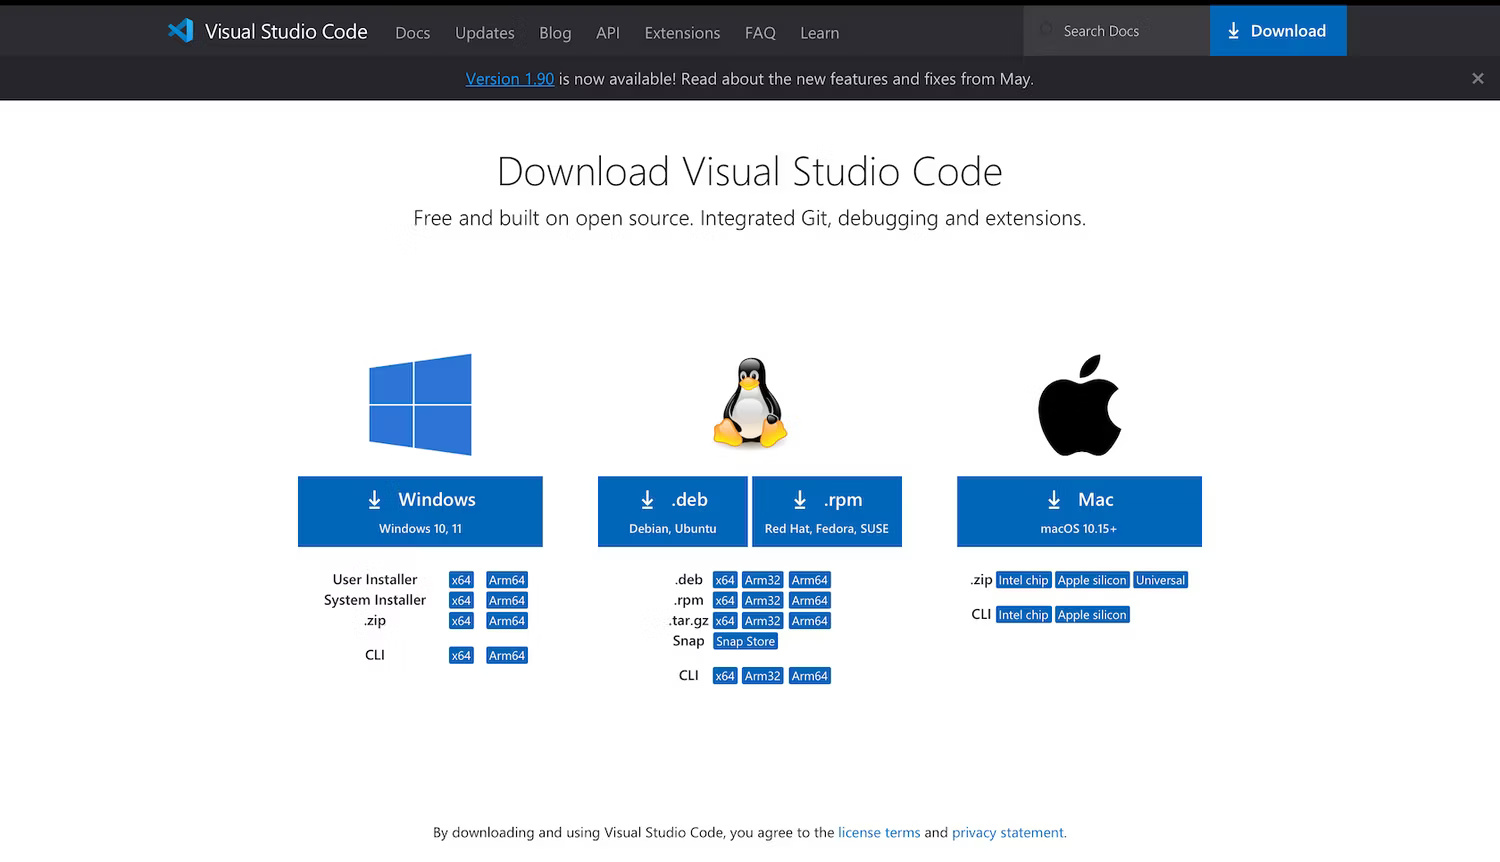This screenshot has width=1500, height=862.
Task: Download the .deb package for Debian, Ubuntu
Action: [x=672, y=511]
